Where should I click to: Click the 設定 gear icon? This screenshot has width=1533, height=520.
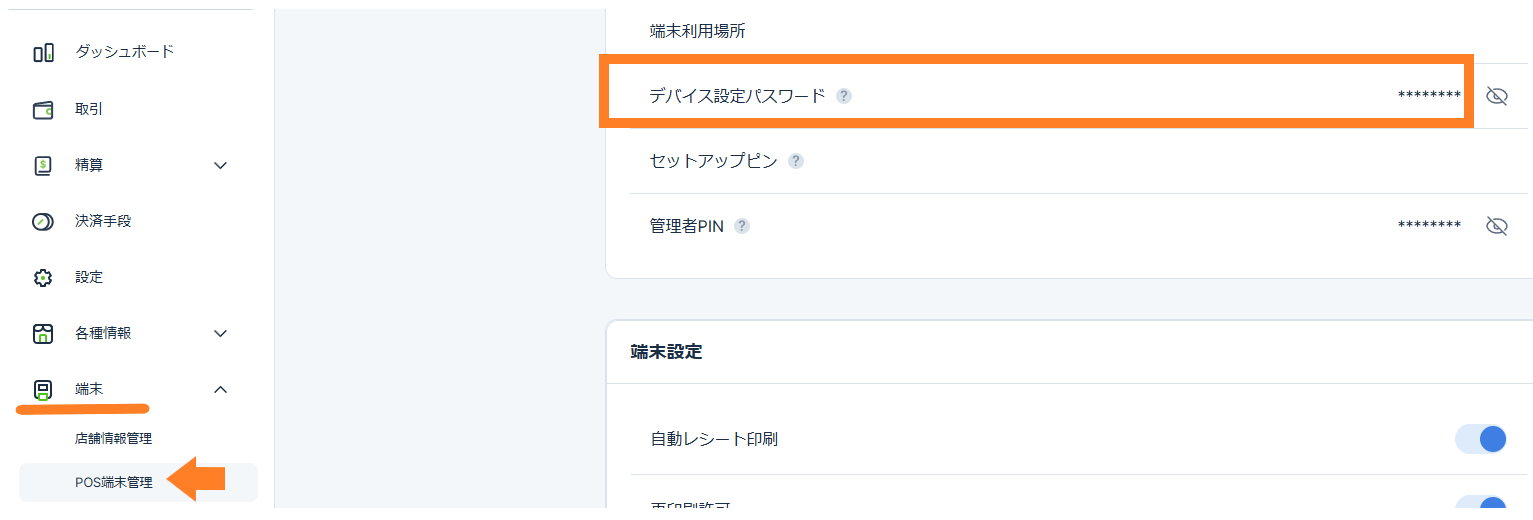coord(43,278)
